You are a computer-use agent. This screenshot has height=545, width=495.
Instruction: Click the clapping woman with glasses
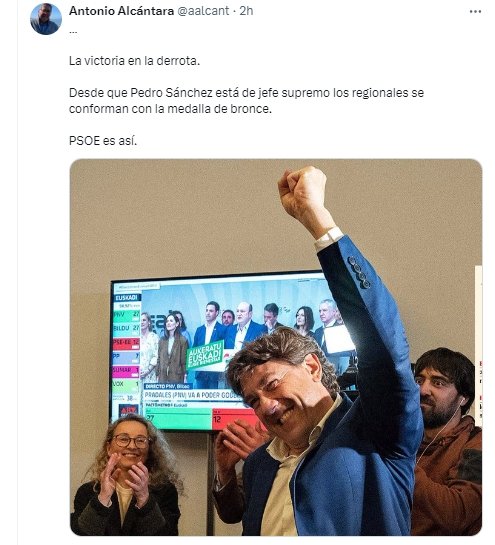click(127, 476)
